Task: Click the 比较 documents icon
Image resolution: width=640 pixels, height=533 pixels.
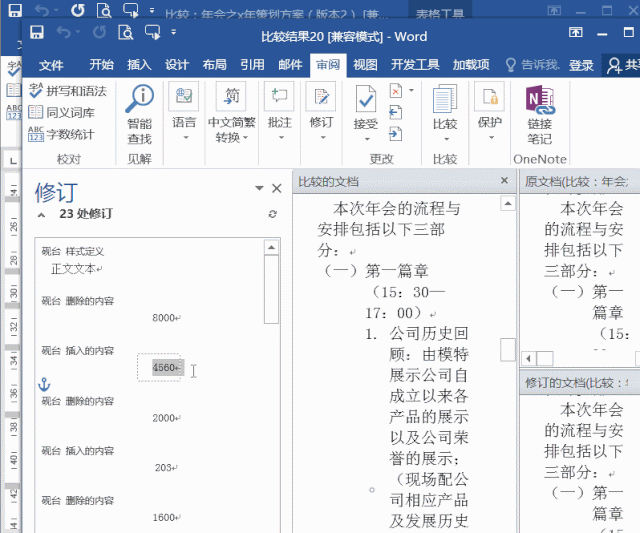Action: [x=444, y=98]
